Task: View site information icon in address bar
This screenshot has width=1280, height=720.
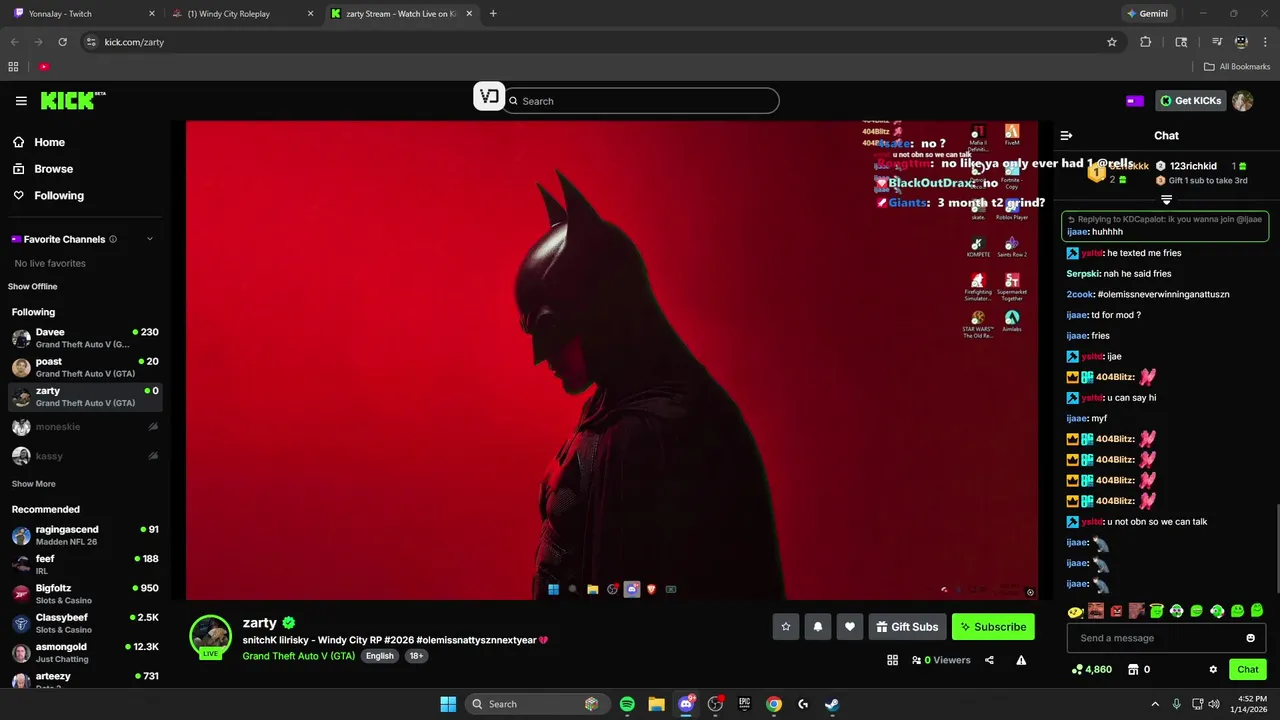Action: click(x=91, y=42)
